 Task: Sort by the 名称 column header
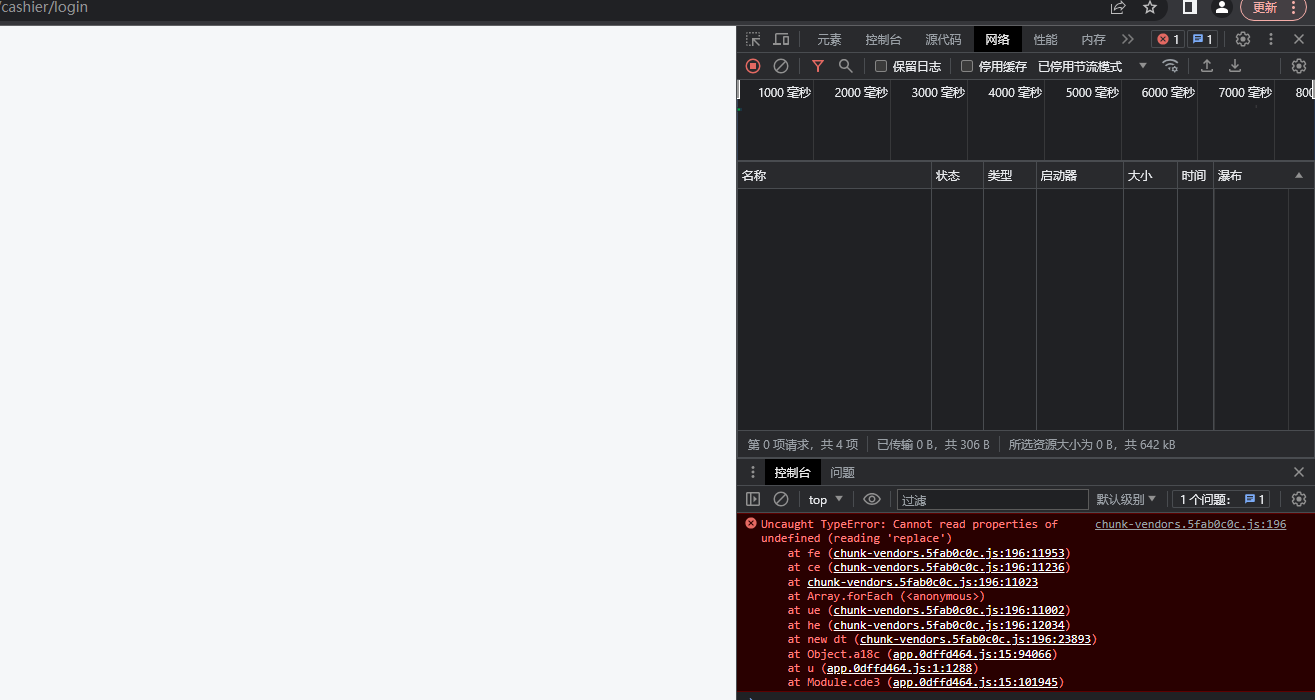[x=834, y=175]
